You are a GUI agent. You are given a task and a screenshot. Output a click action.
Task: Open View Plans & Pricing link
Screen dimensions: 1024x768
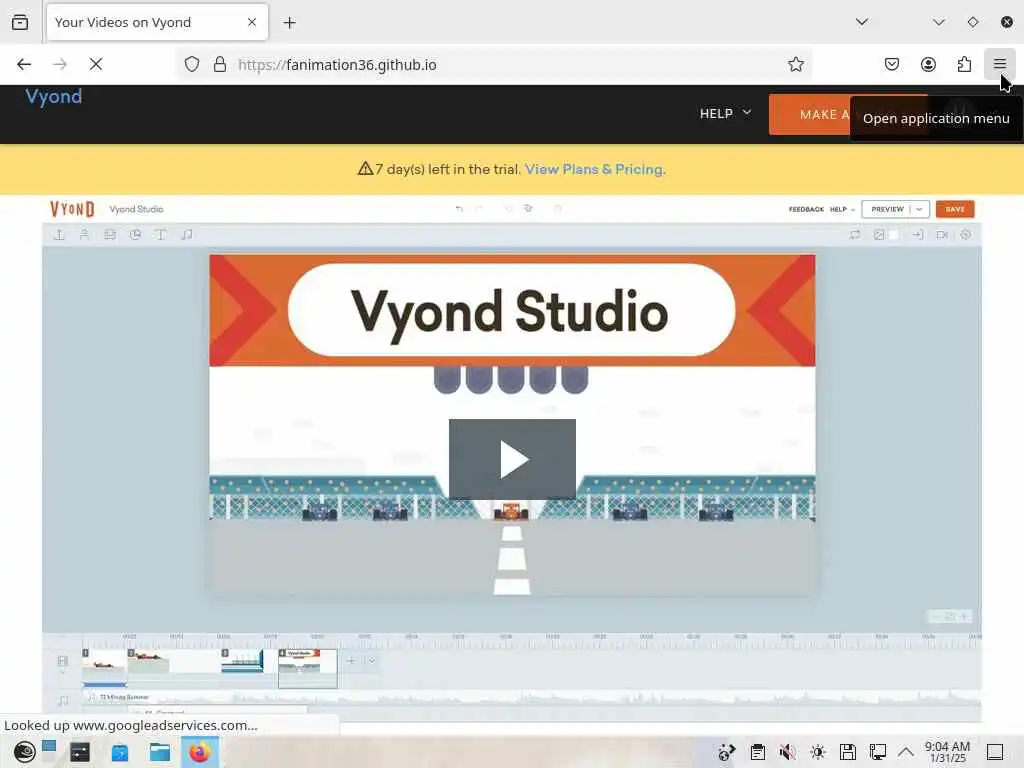595,169
